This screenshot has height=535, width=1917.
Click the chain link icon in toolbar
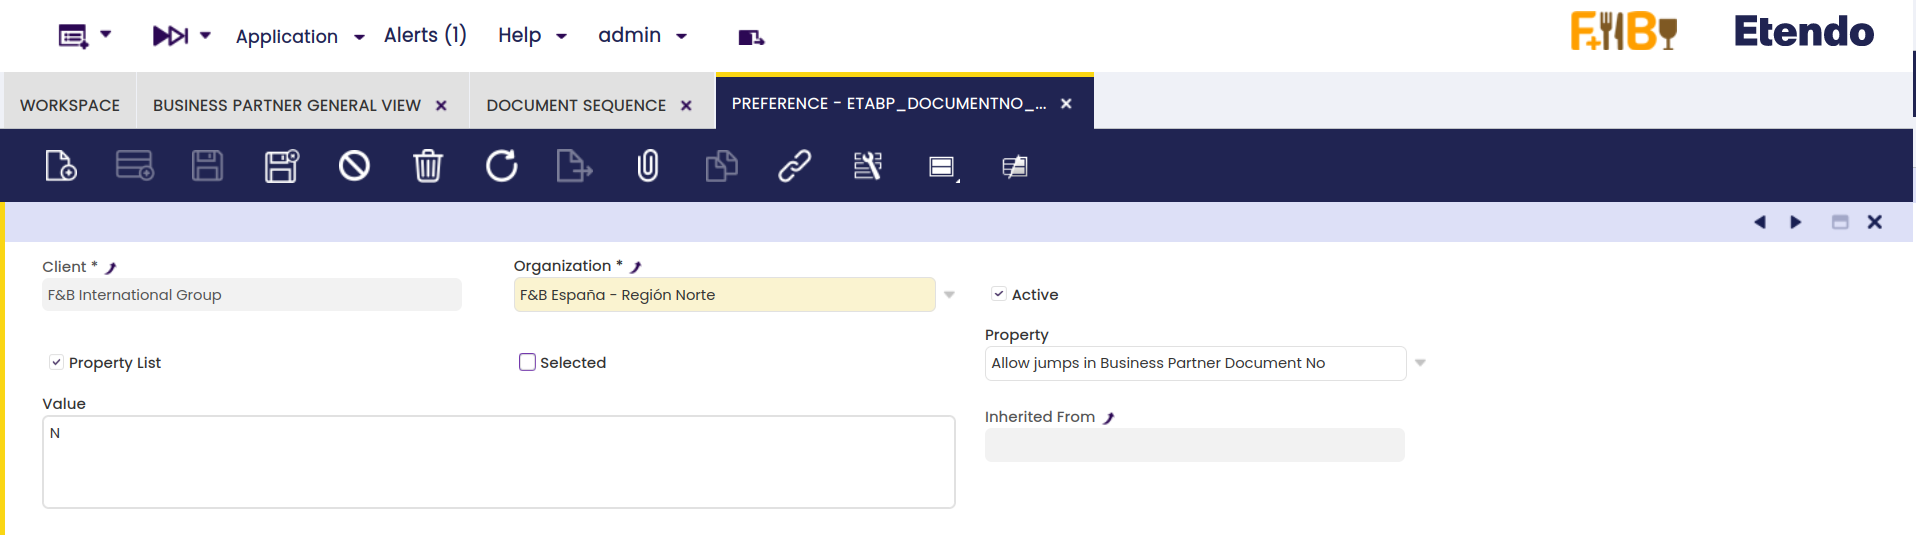(794, 166)
